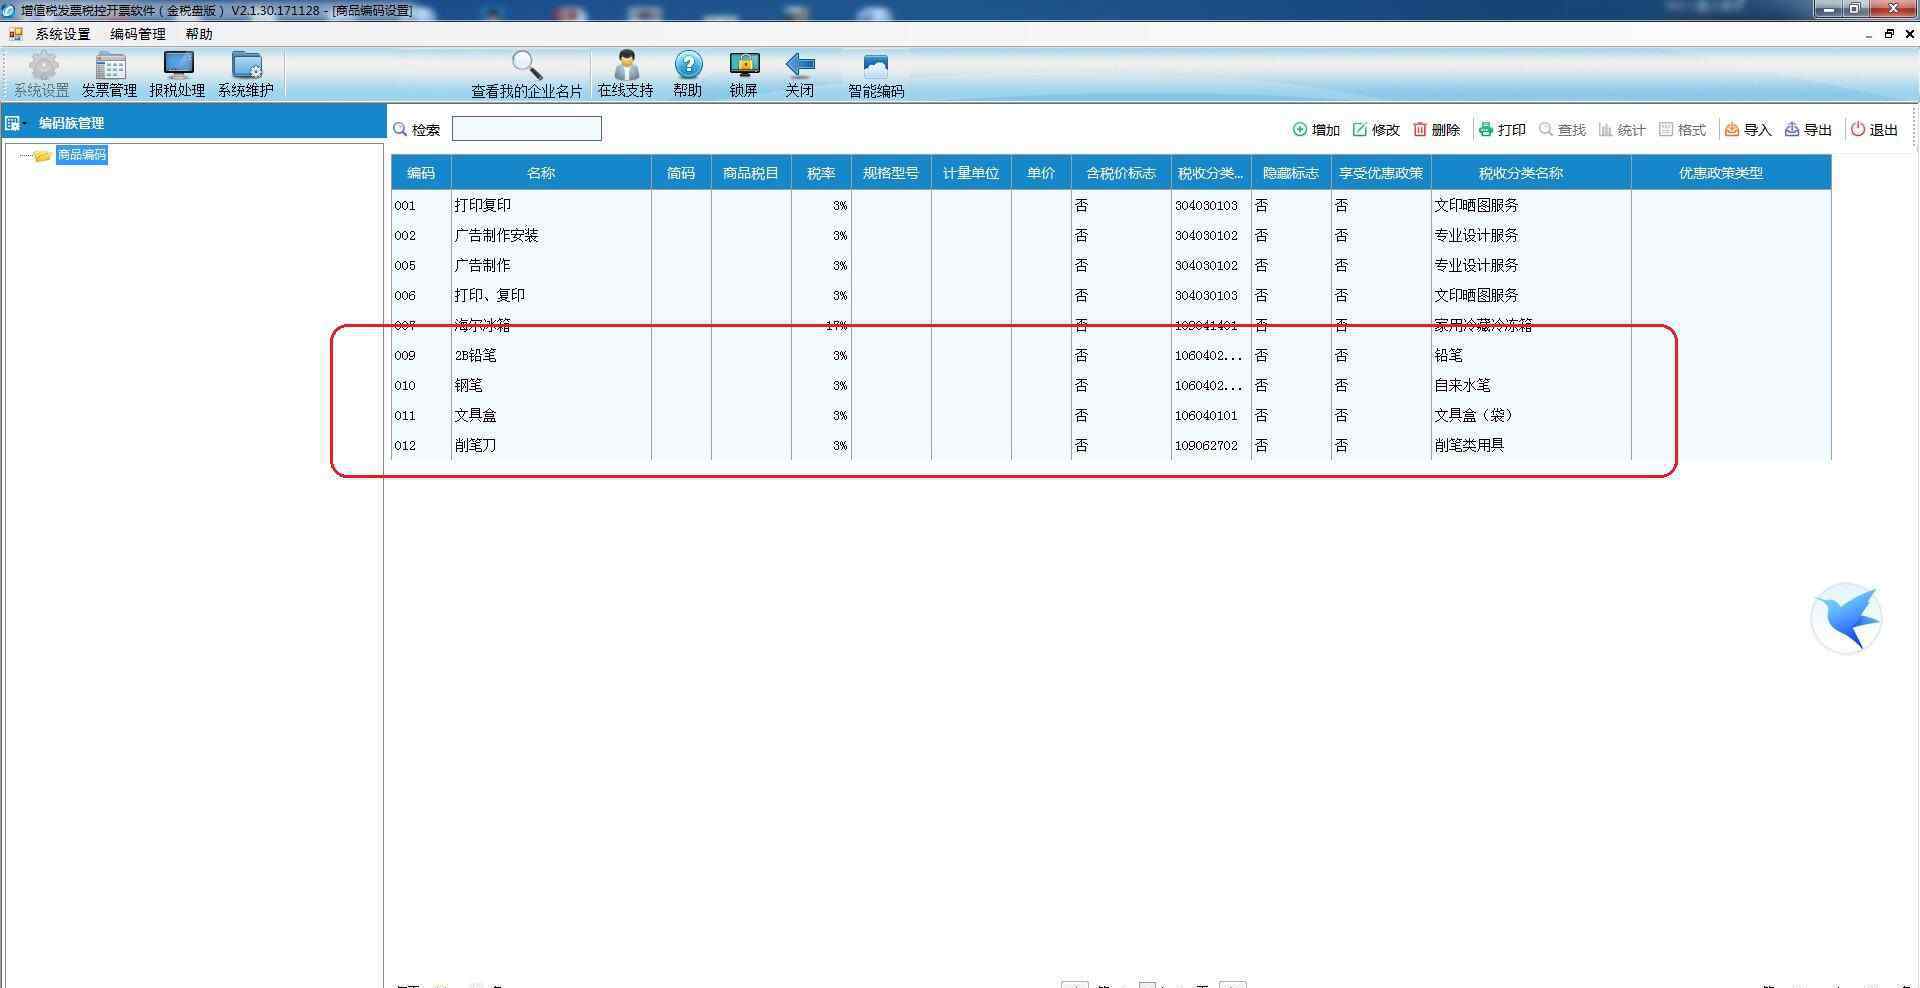This screenshot has width=1920, height=988.
Task: Click the 导出 export button
Action: pos(1808,130)
